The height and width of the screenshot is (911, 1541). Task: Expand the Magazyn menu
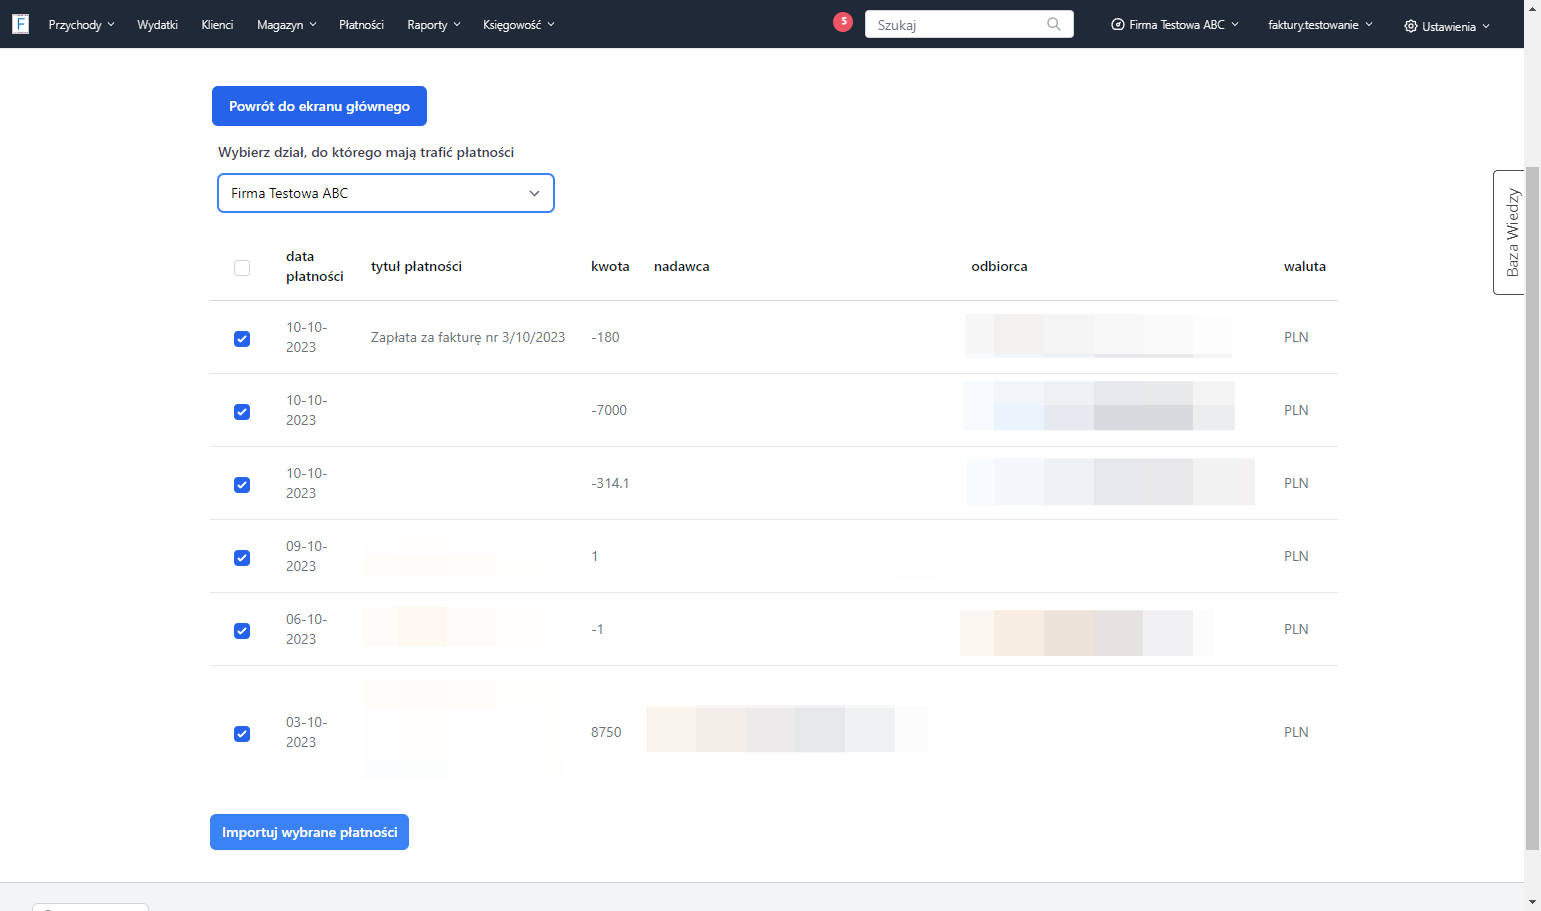[x=286, y=24]
